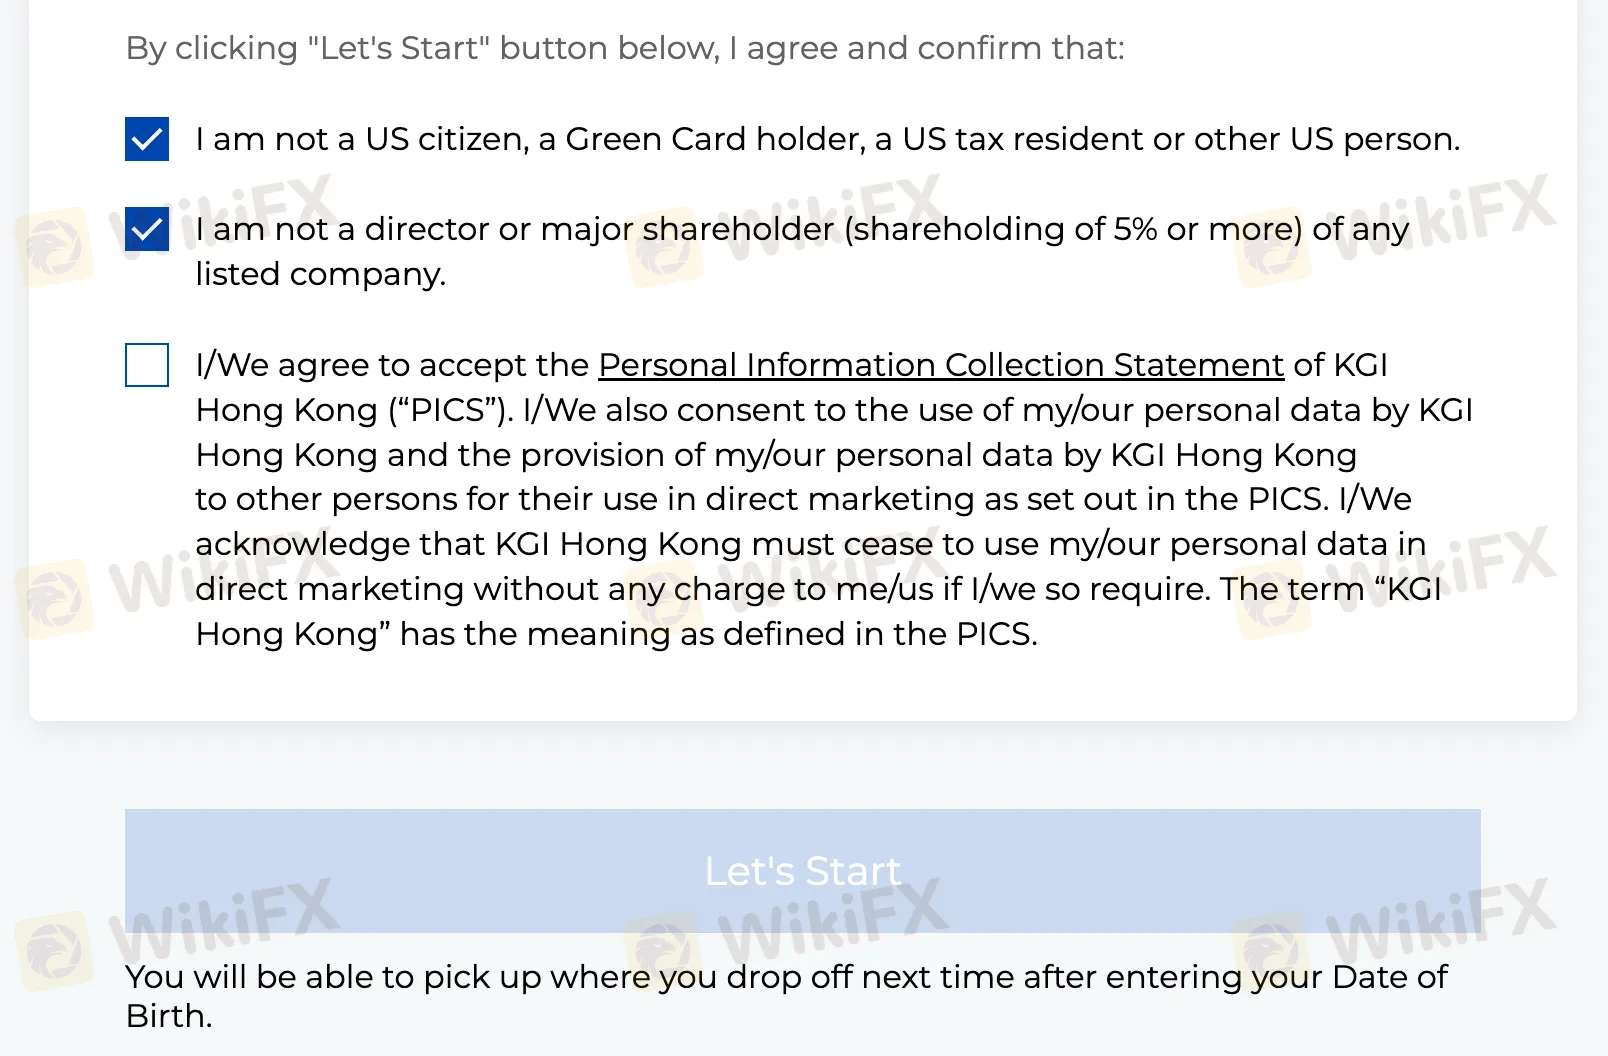Click the WikiFX watermark near 'The term KGI'
The height and width of the screenshot is (1056, 1608).
[1395, 582]
